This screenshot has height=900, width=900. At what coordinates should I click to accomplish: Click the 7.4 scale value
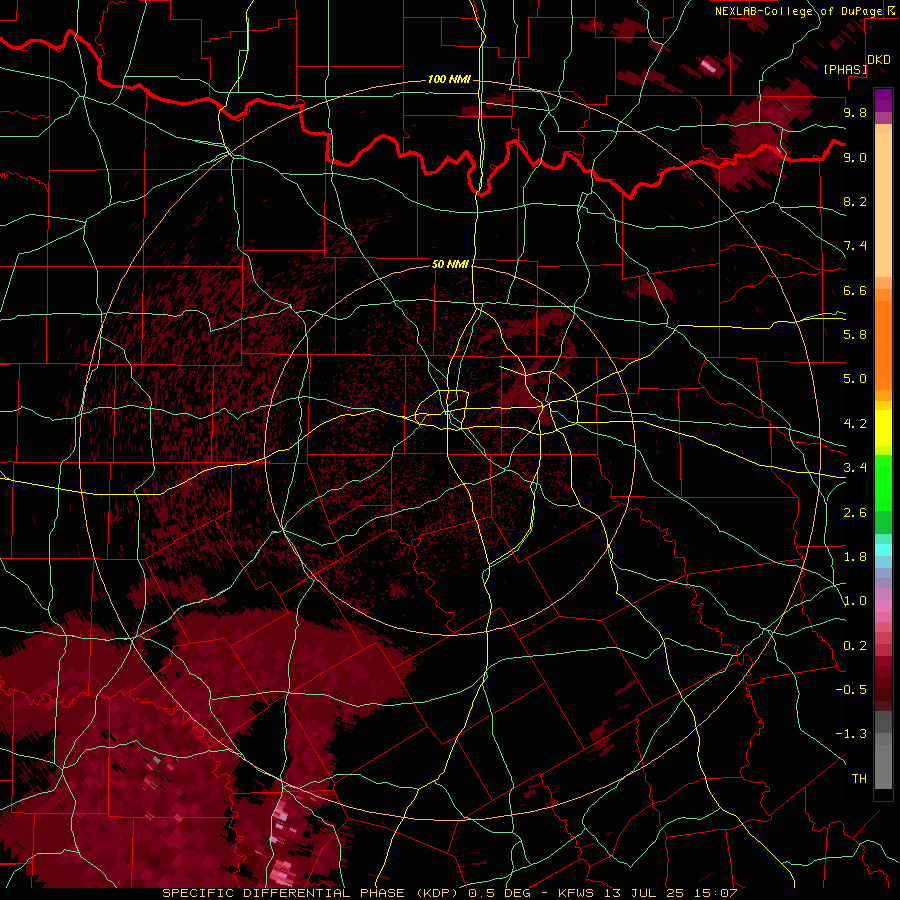(x=855, y=246)
